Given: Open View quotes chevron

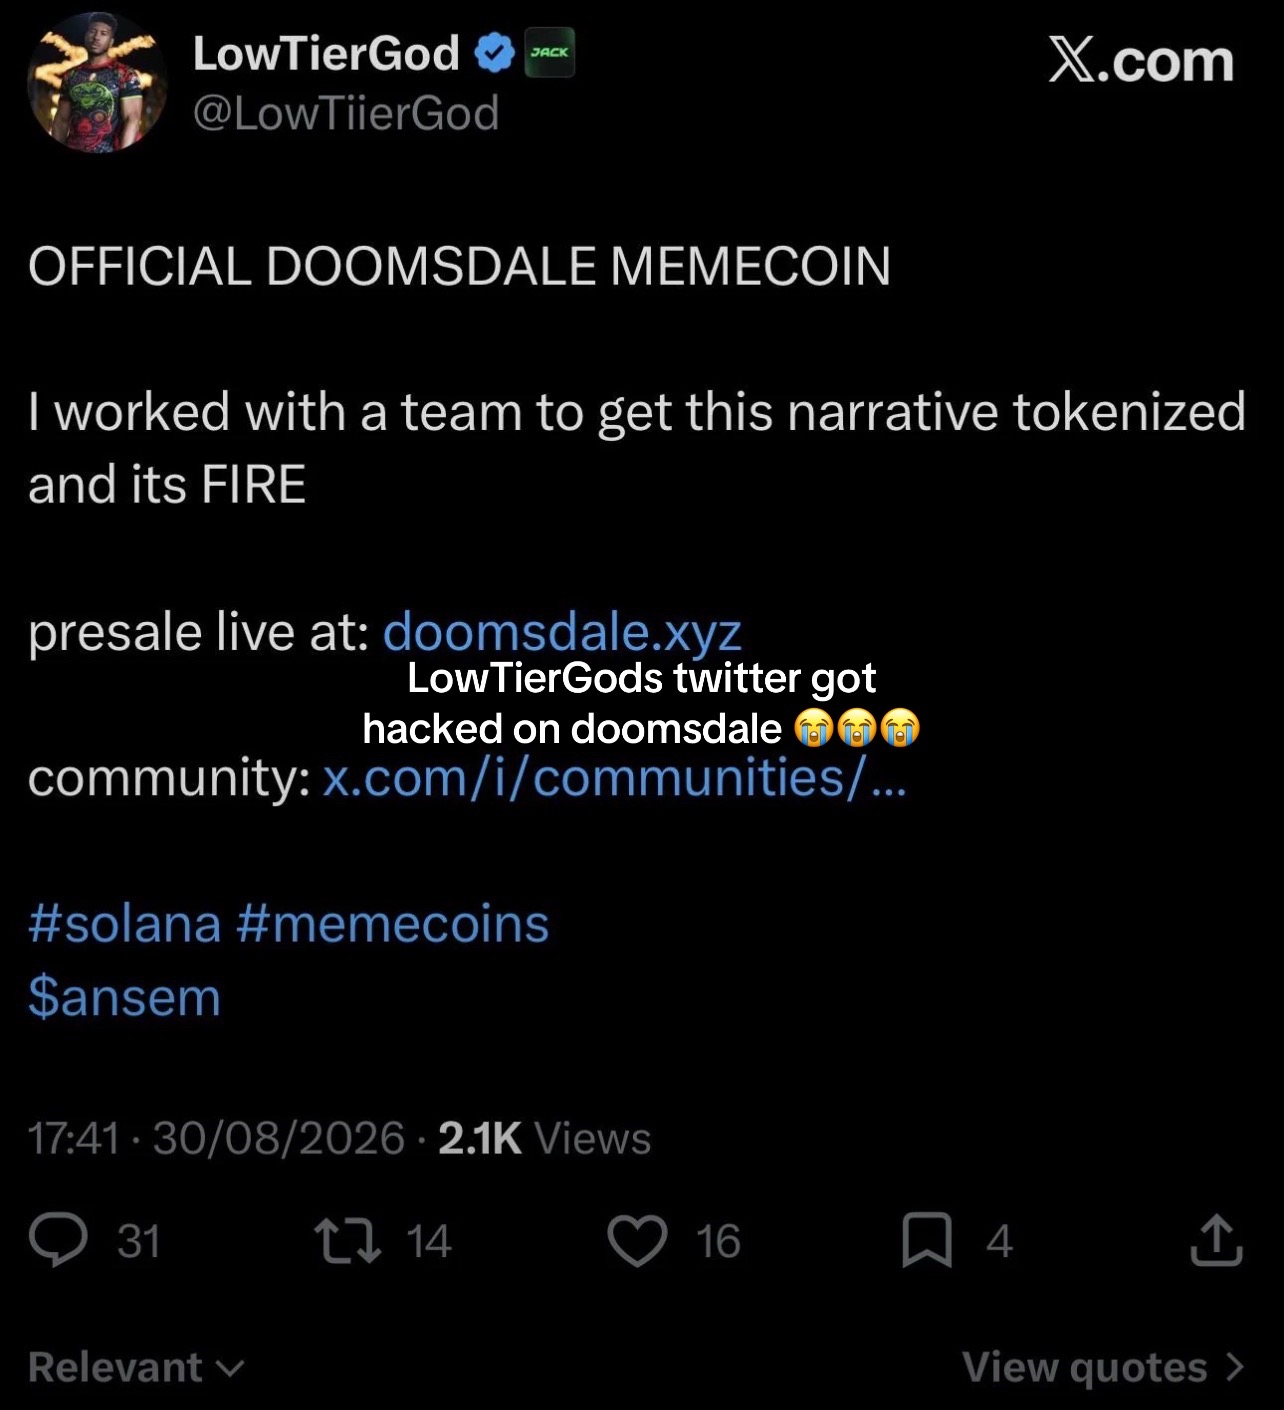Looking at the screenshot, I should click(1103, 1367).
